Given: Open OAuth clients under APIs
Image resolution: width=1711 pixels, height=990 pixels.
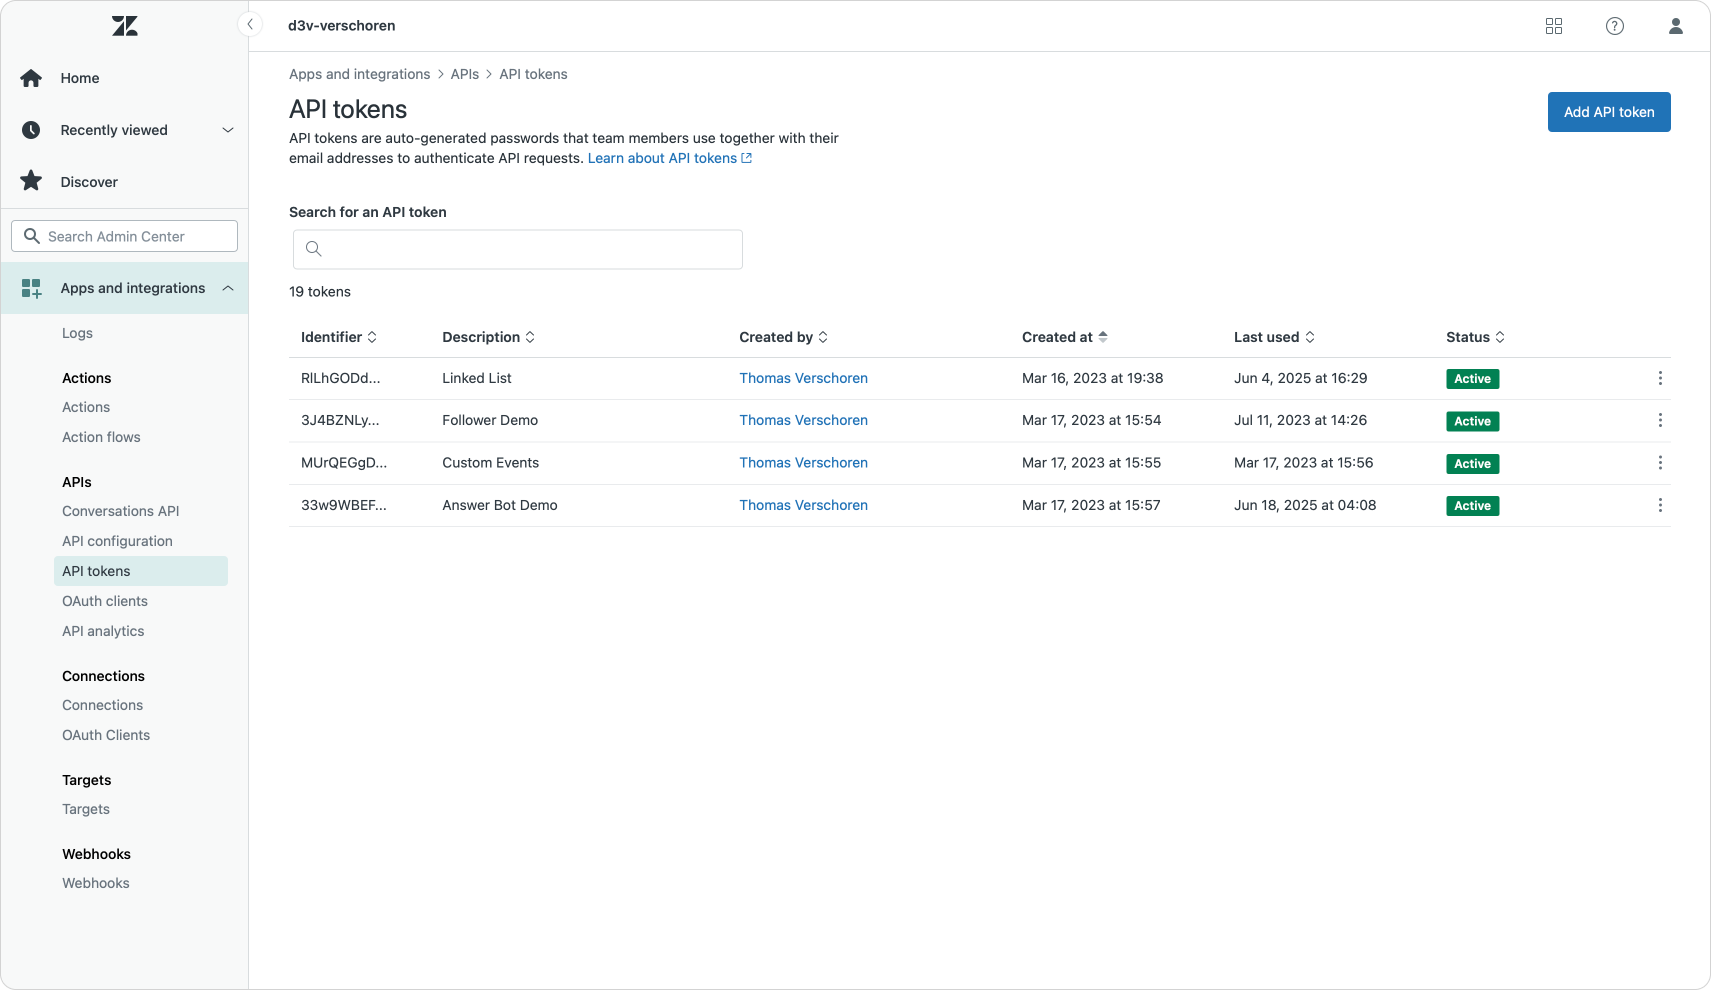Looking at the screenshot, I should (105, 601).
